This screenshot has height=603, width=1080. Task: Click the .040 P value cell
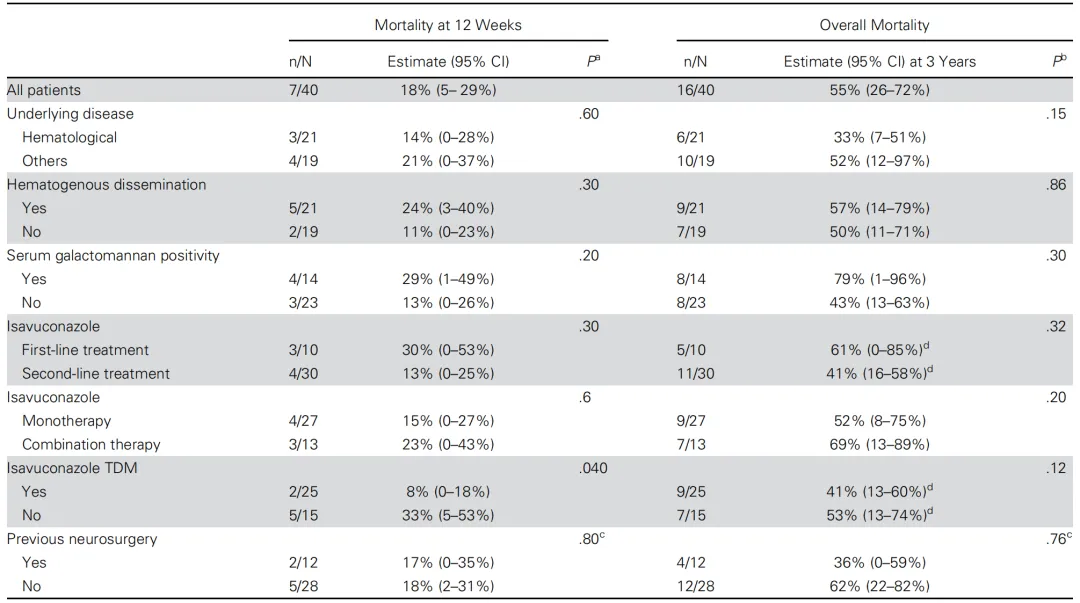pos(593,468)
